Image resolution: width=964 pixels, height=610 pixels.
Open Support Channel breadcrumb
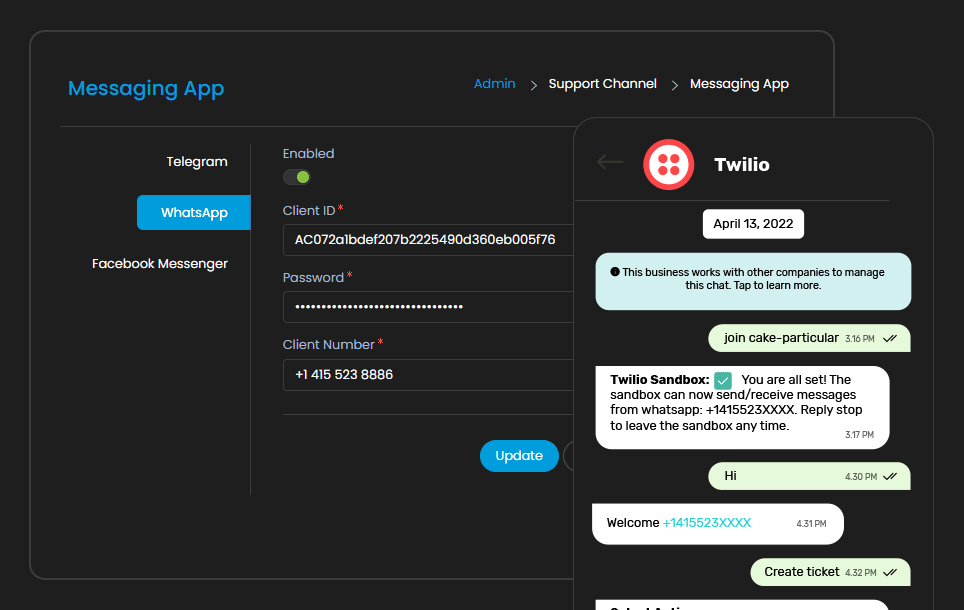click(x=602, y=84)
